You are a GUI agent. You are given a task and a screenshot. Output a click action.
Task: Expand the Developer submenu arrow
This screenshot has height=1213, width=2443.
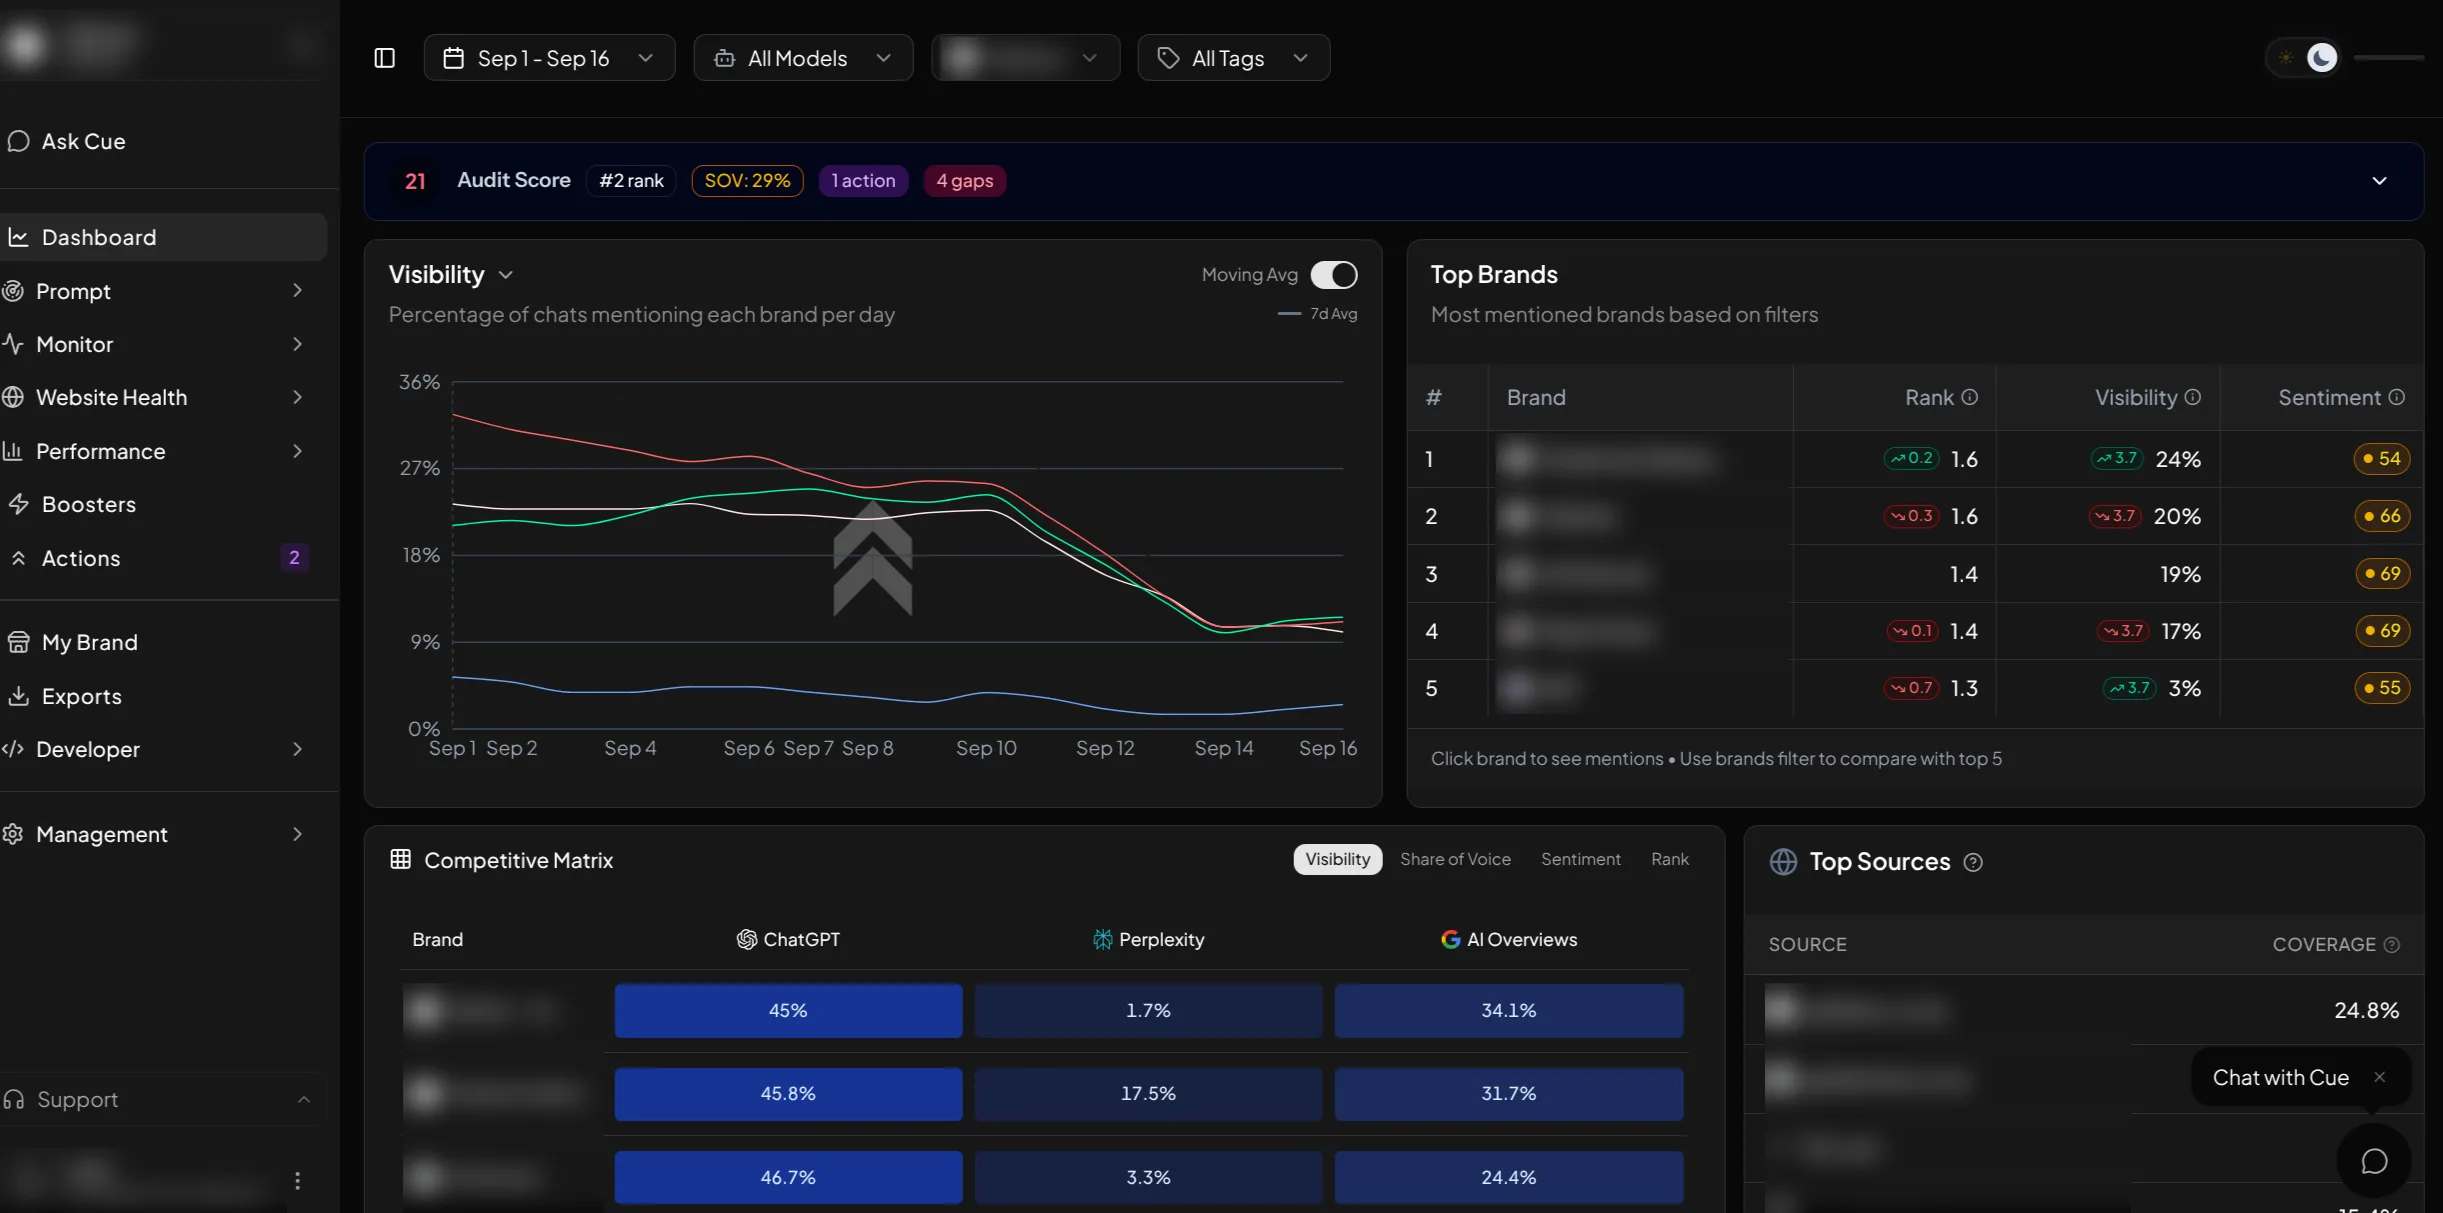(297, 749)
